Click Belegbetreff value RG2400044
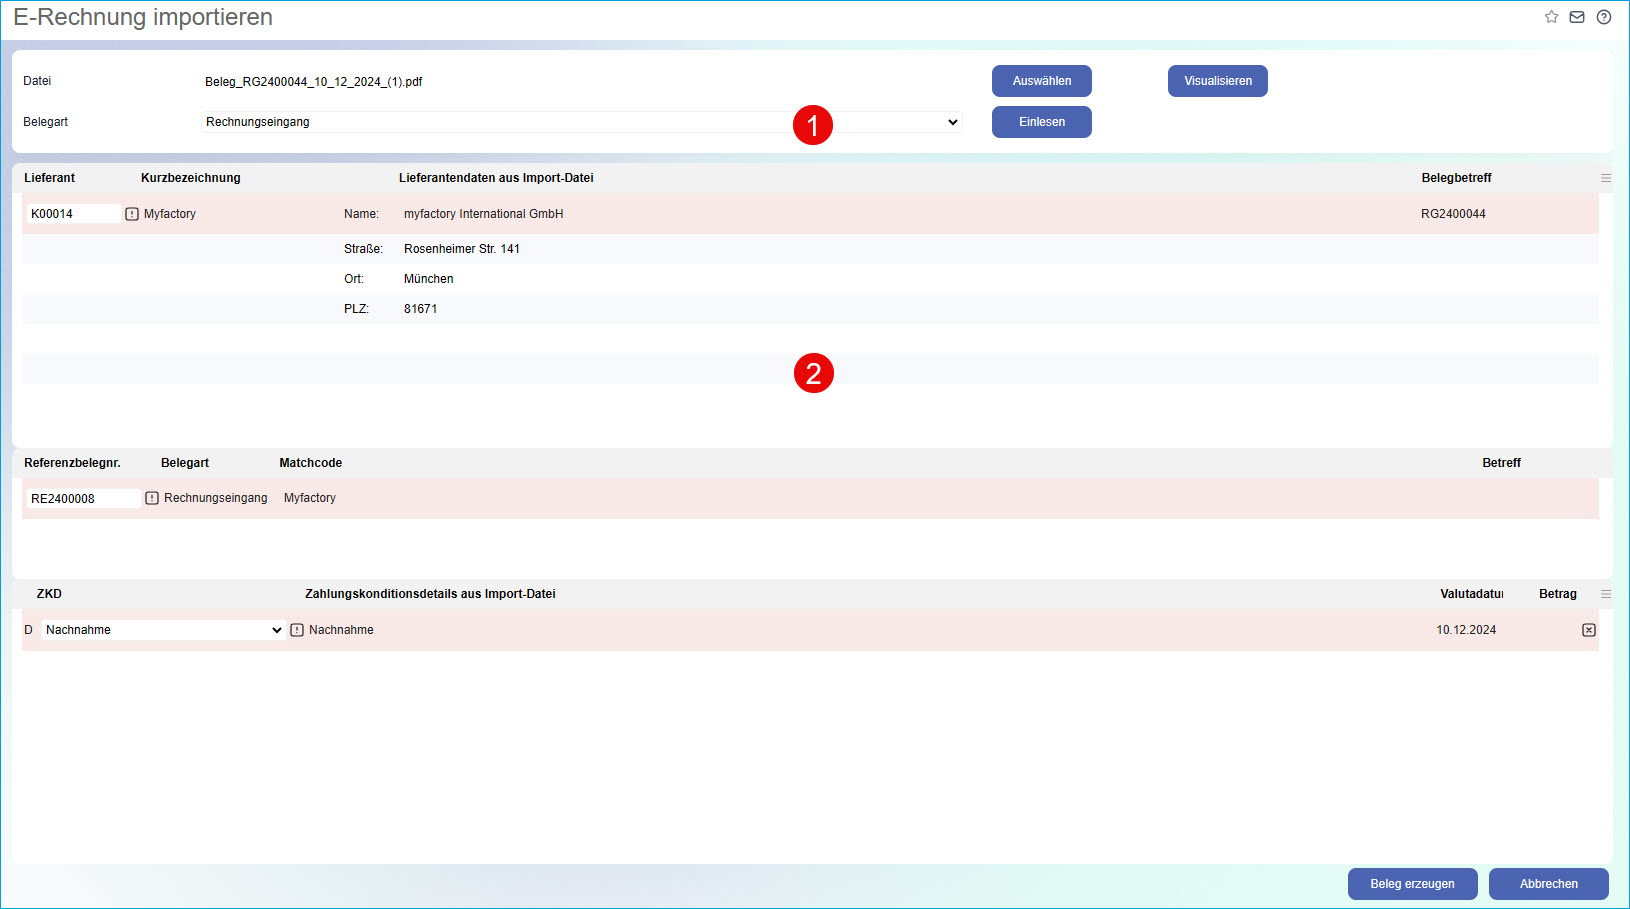The width and height of the screenshot is (1630, 909). pyautogui.click(x=1453, y=214)
